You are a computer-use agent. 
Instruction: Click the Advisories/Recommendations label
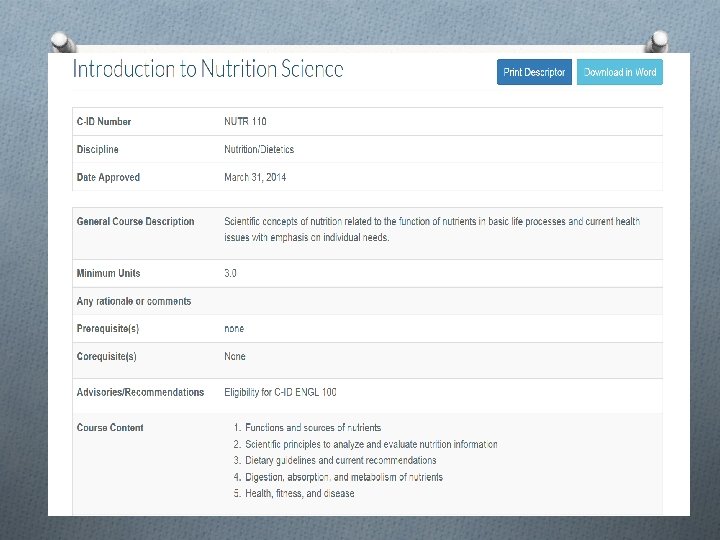coord(140,392)
